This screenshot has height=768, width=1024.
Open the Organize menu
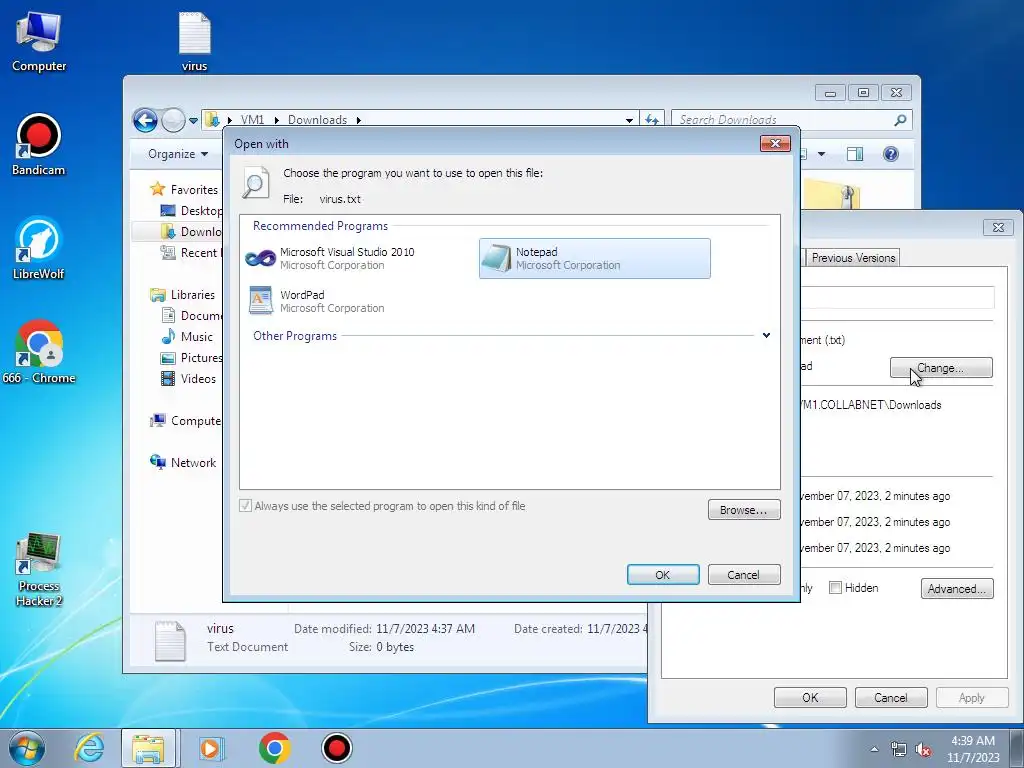tap(178, 153)
